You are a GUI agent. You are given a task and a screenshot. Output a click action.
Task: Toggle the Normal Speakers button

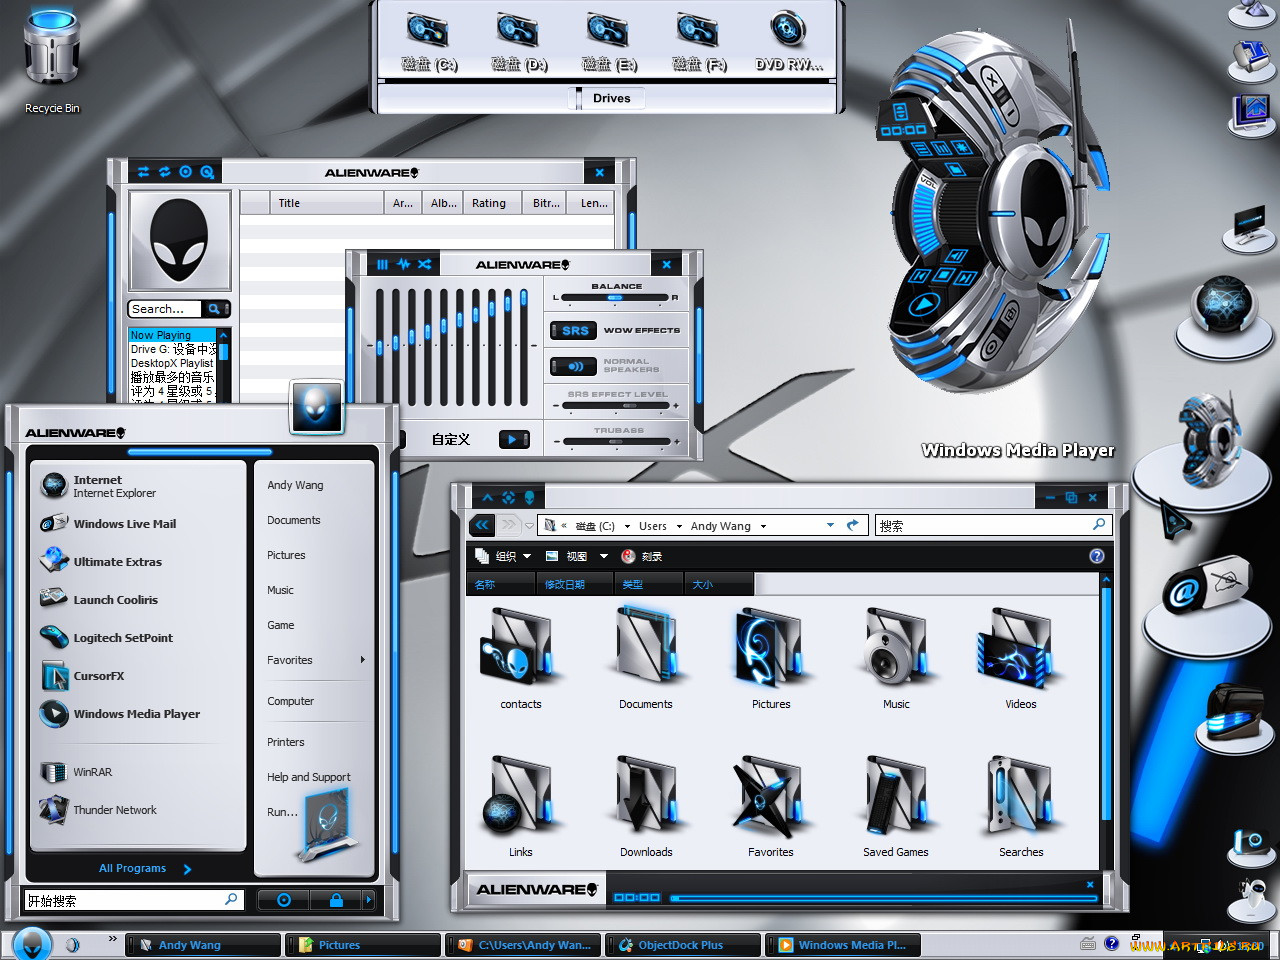(574, 366)
